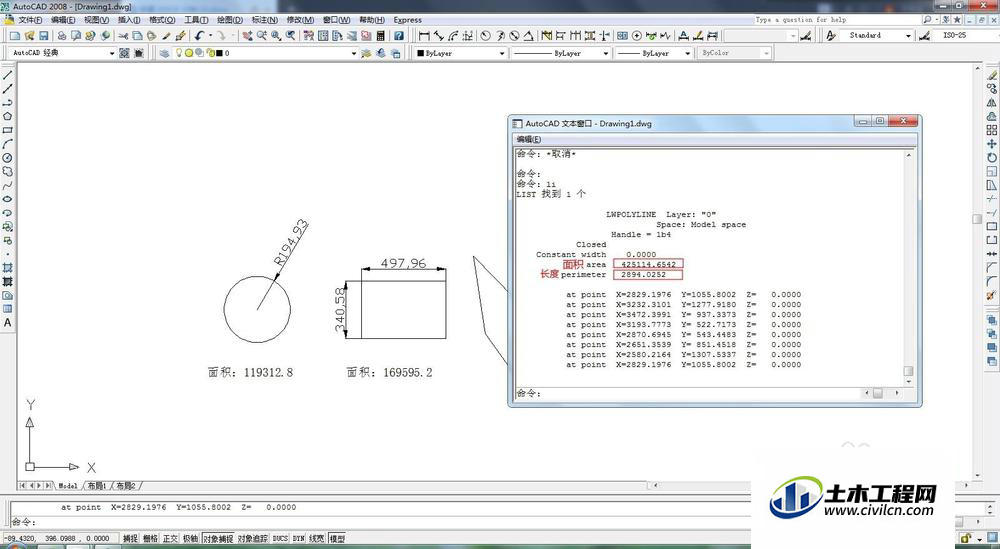Click the Zoom realtime icon
The height and width of the screenshot is (549, 1000).
pyautogui.click(x=262, y=36)
